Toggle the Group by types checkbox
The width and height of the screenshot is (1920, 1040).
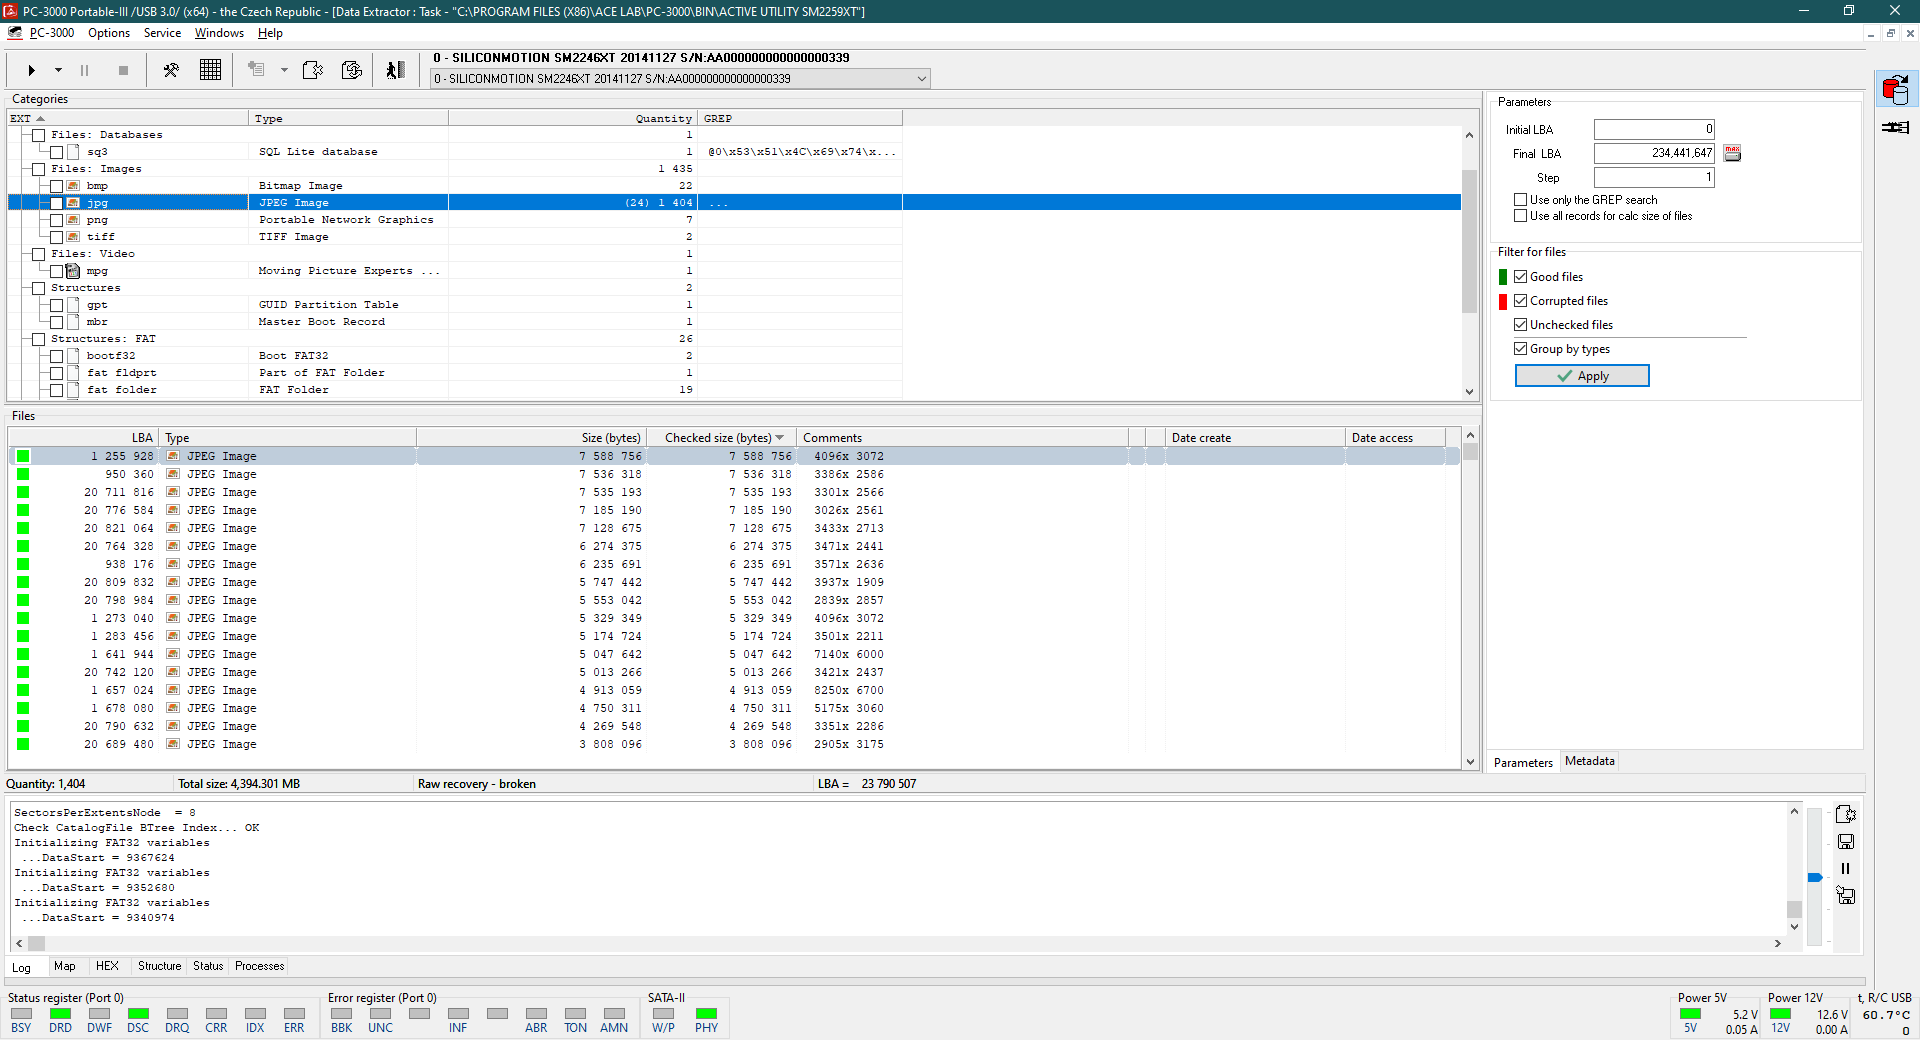pyautogui.click(x=1521, y=349)
